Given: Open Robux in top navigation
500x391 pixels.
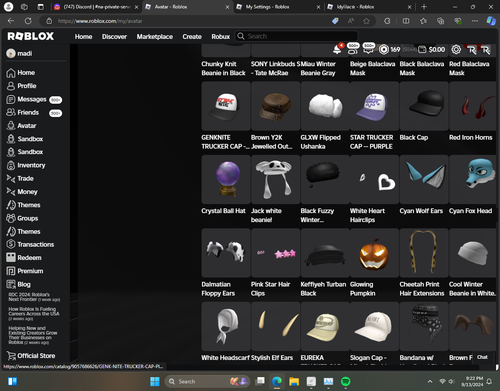Looking at the screenshot, I should tap(221, 36).
